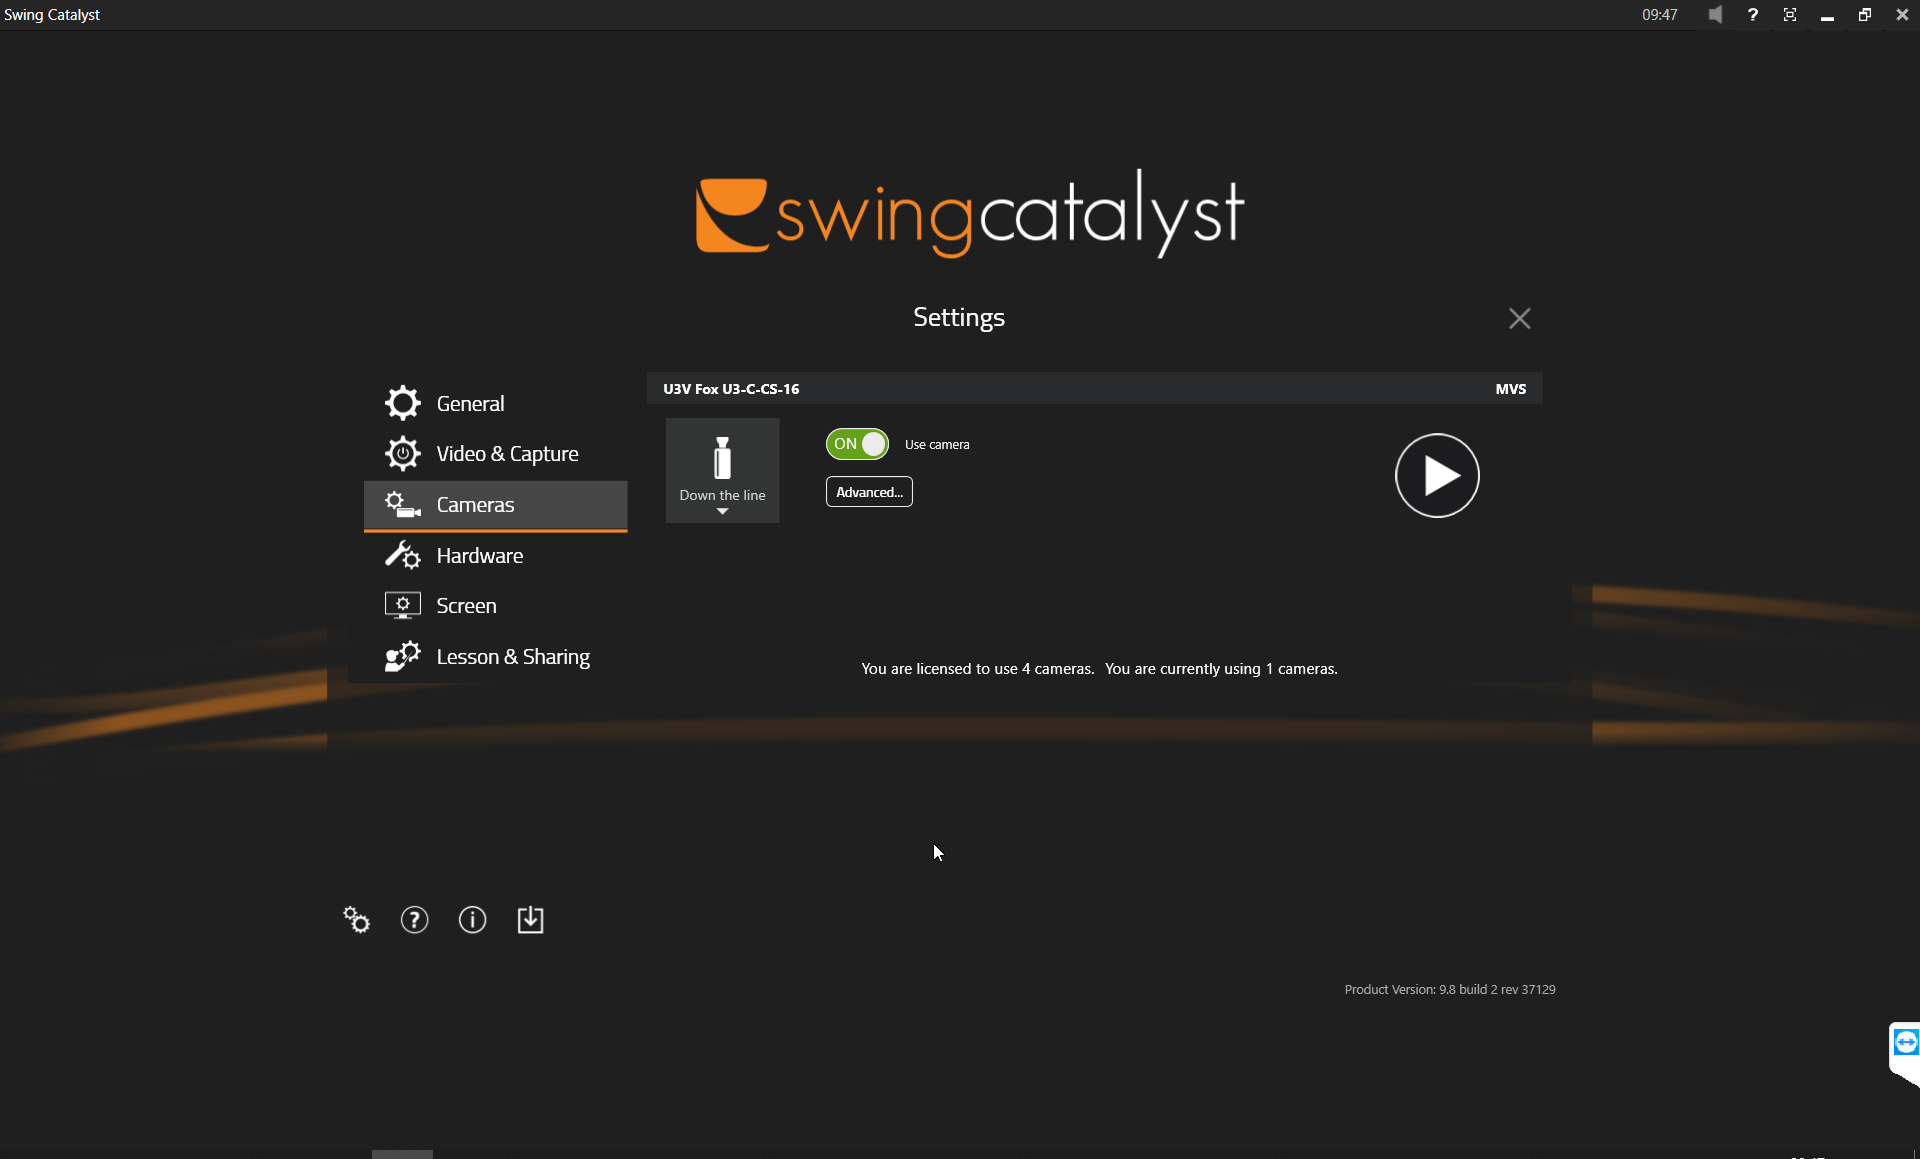Viewport: 1920px width, 1159px height.
Task: Click the Video & Capture gear icon
Action: coord(403,454)
